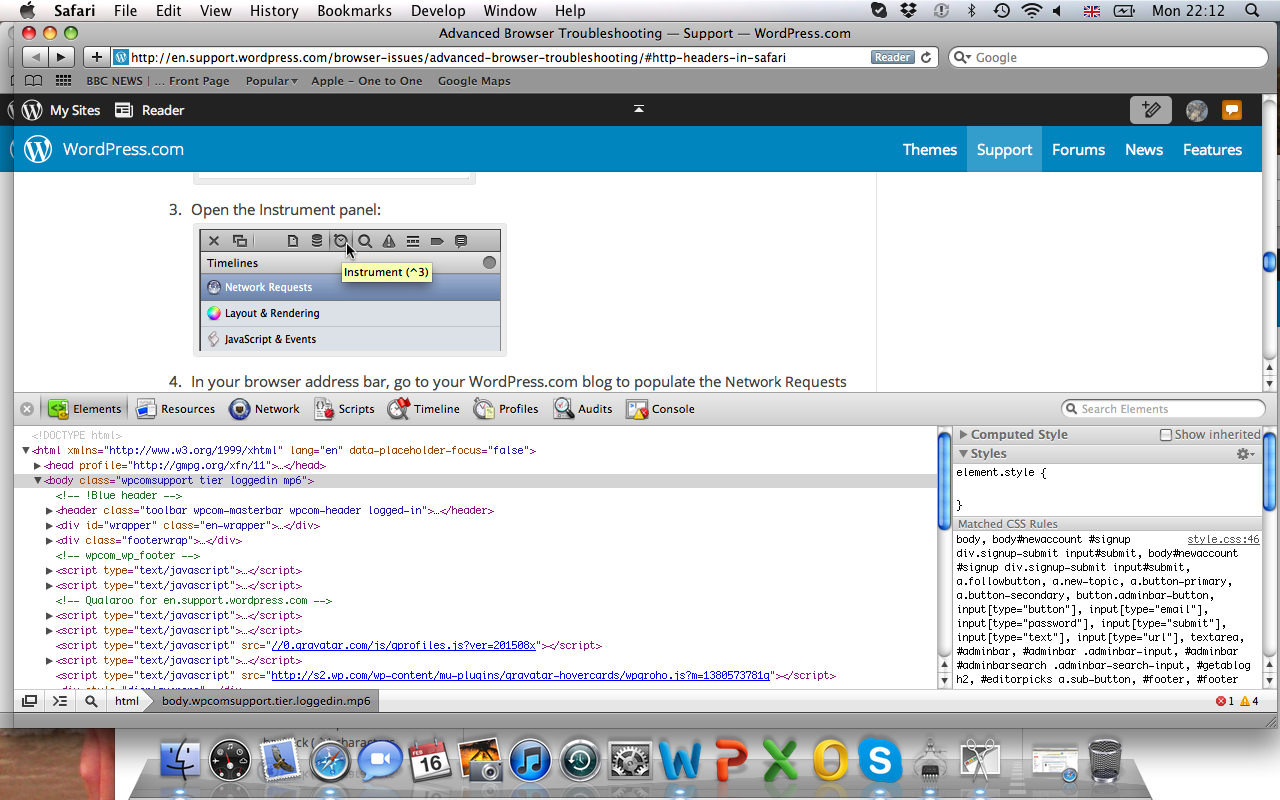Close the Web Inspector pane
Viewport: 1280px width, 800px height.
click(x=27, y=409)
